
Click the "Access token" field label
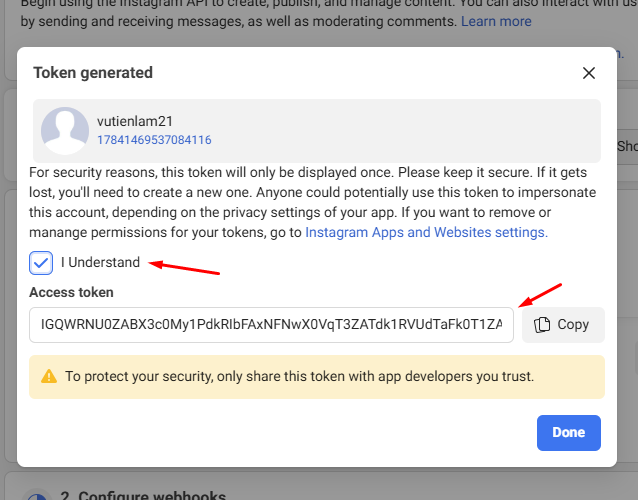click(71, 292)
